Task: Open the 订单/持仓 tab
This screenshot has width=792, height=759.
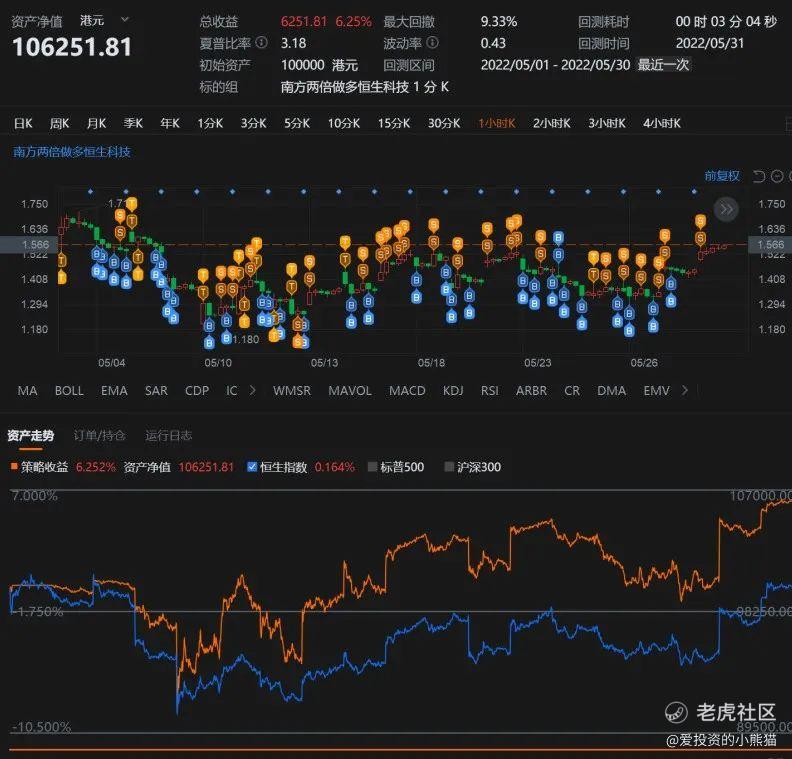Action: click(100, 436)
